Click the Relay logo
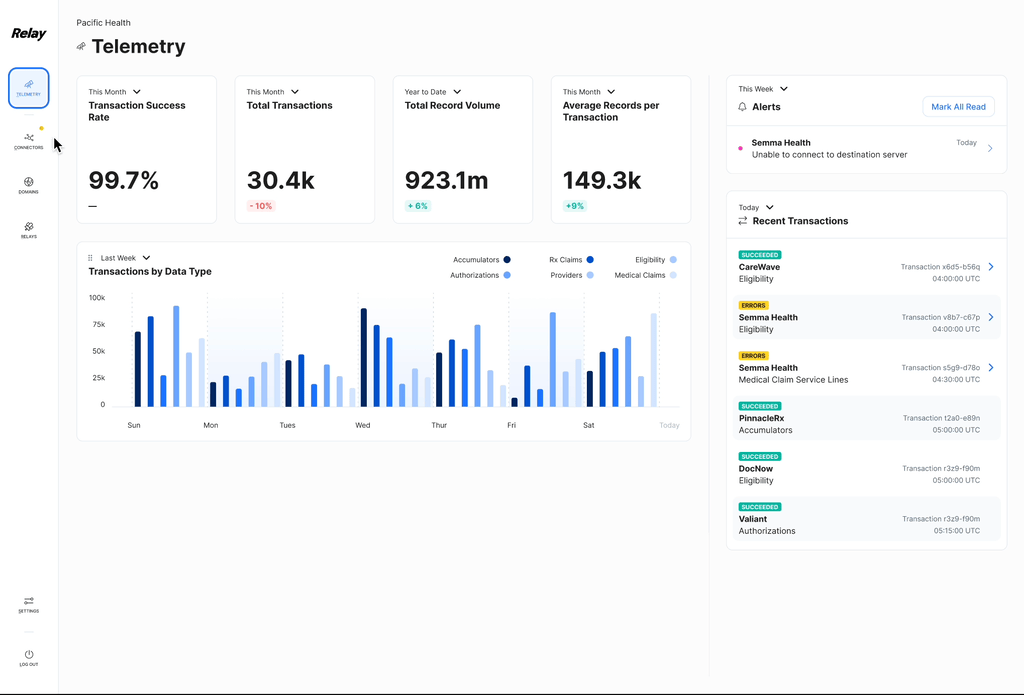1024x695 pixels. [29, 33]
